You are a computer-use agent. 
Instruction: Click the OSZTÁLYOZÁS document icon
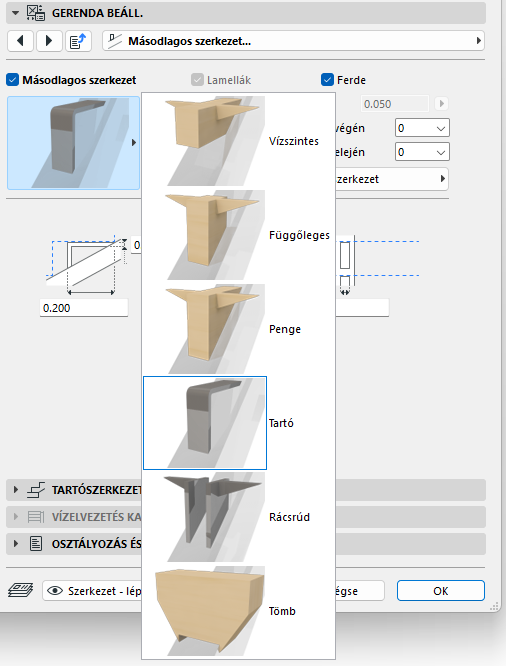(36, 544)
